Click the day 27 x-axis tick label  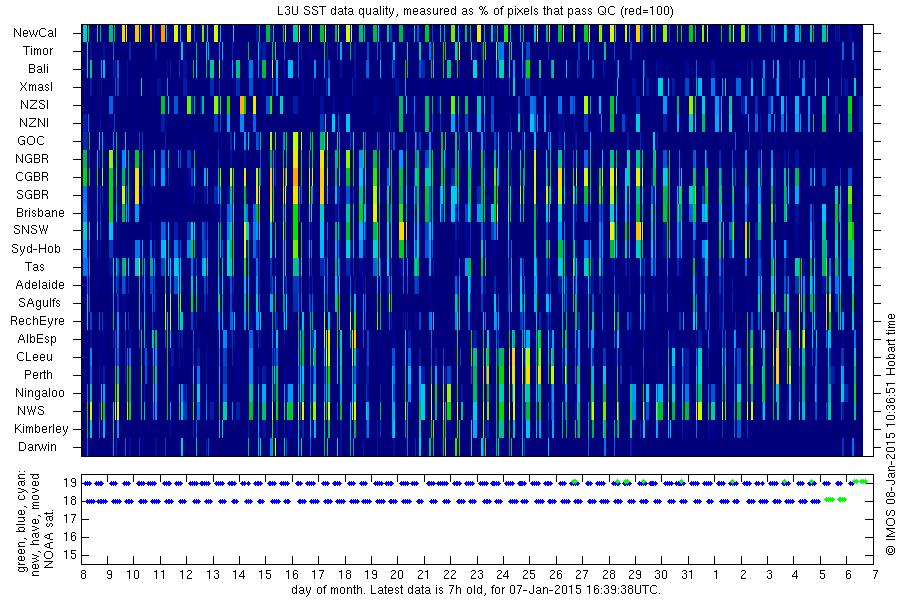click(582, 575)
